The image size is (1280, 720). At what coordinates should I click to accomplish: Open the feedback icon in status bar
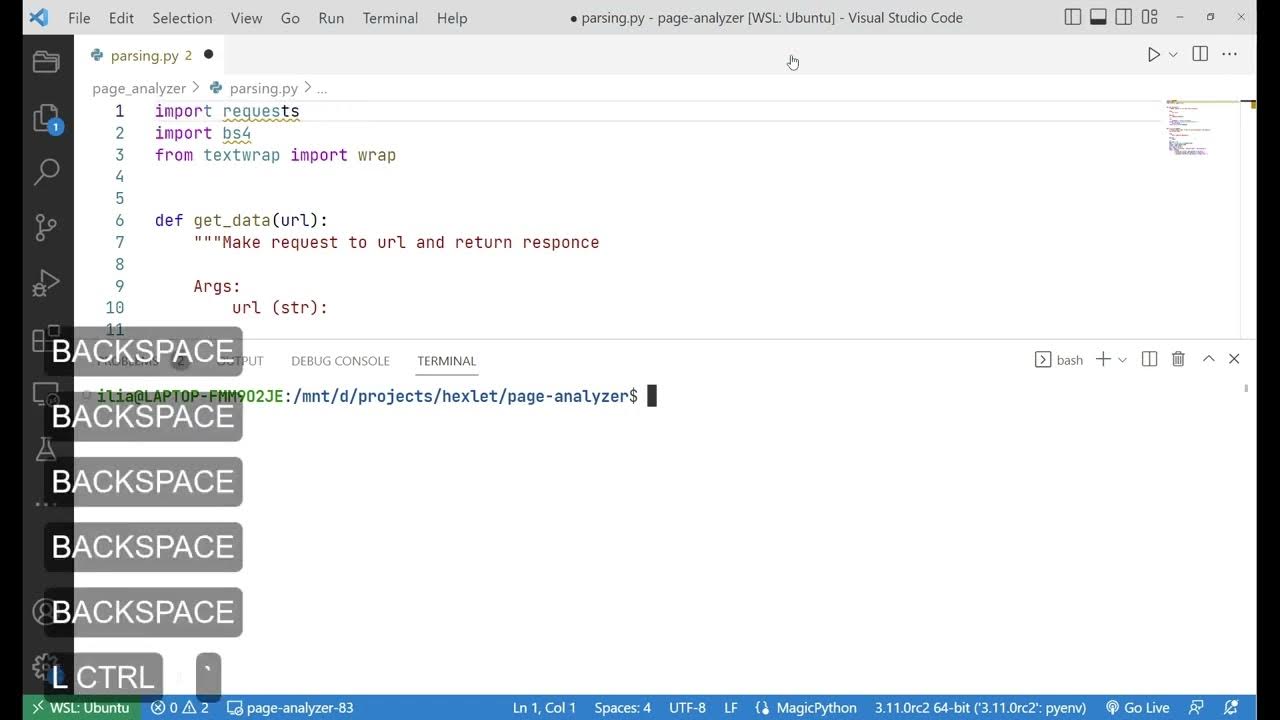coord(1197,707)
